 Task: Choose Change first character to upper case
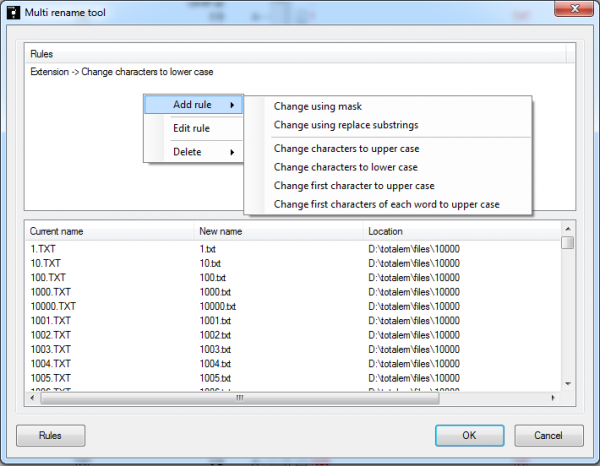(354, 186)
